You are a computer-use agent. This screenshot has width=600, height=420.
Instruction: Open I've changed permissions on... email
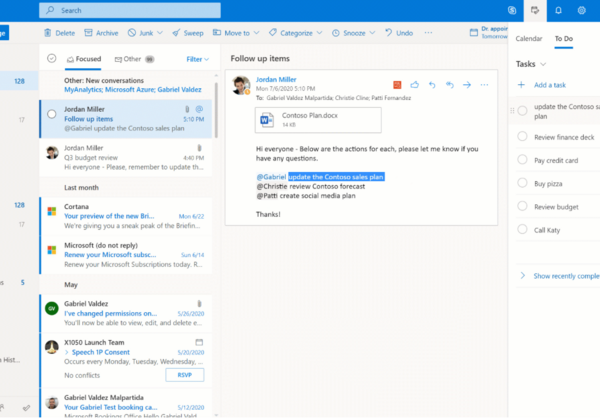[126, 313]
